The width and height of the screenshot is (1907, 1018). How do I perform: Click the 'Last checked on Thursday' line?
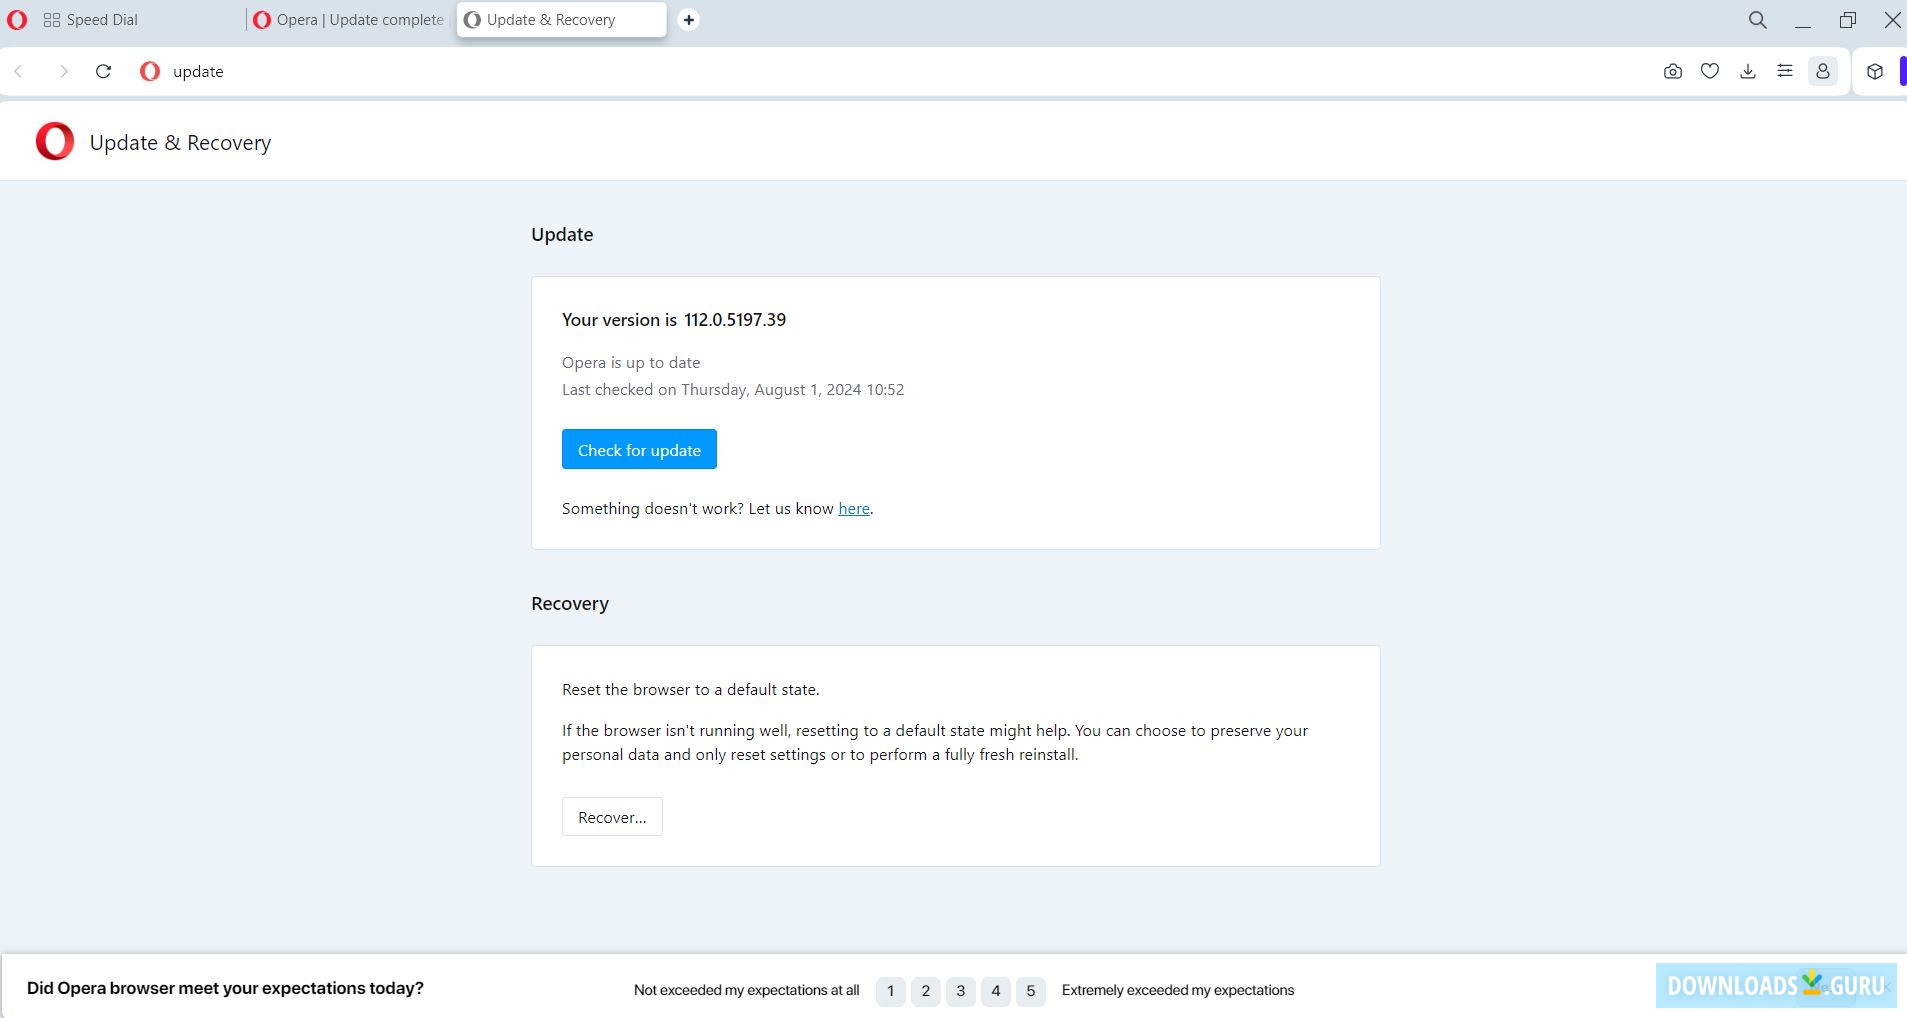coord(733,389)
